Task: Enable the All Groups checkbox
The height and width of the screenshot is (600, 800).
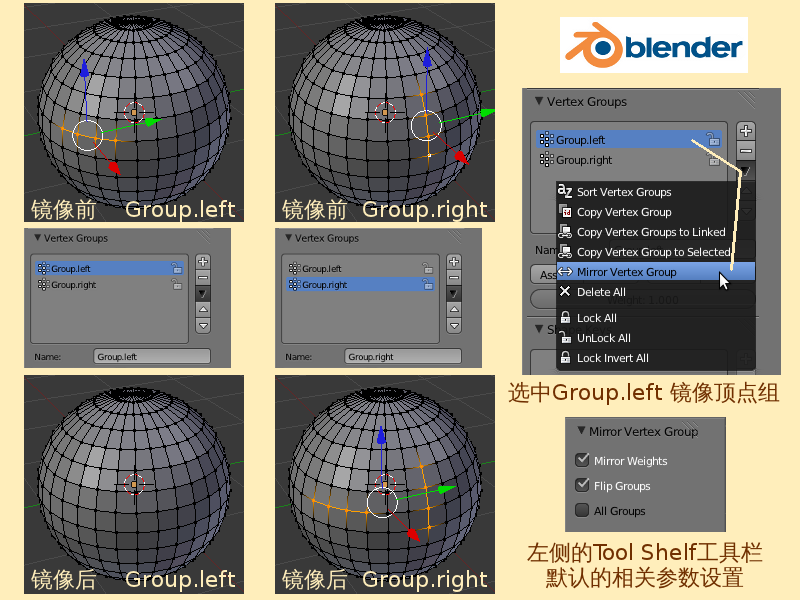Action: point(582,510)
